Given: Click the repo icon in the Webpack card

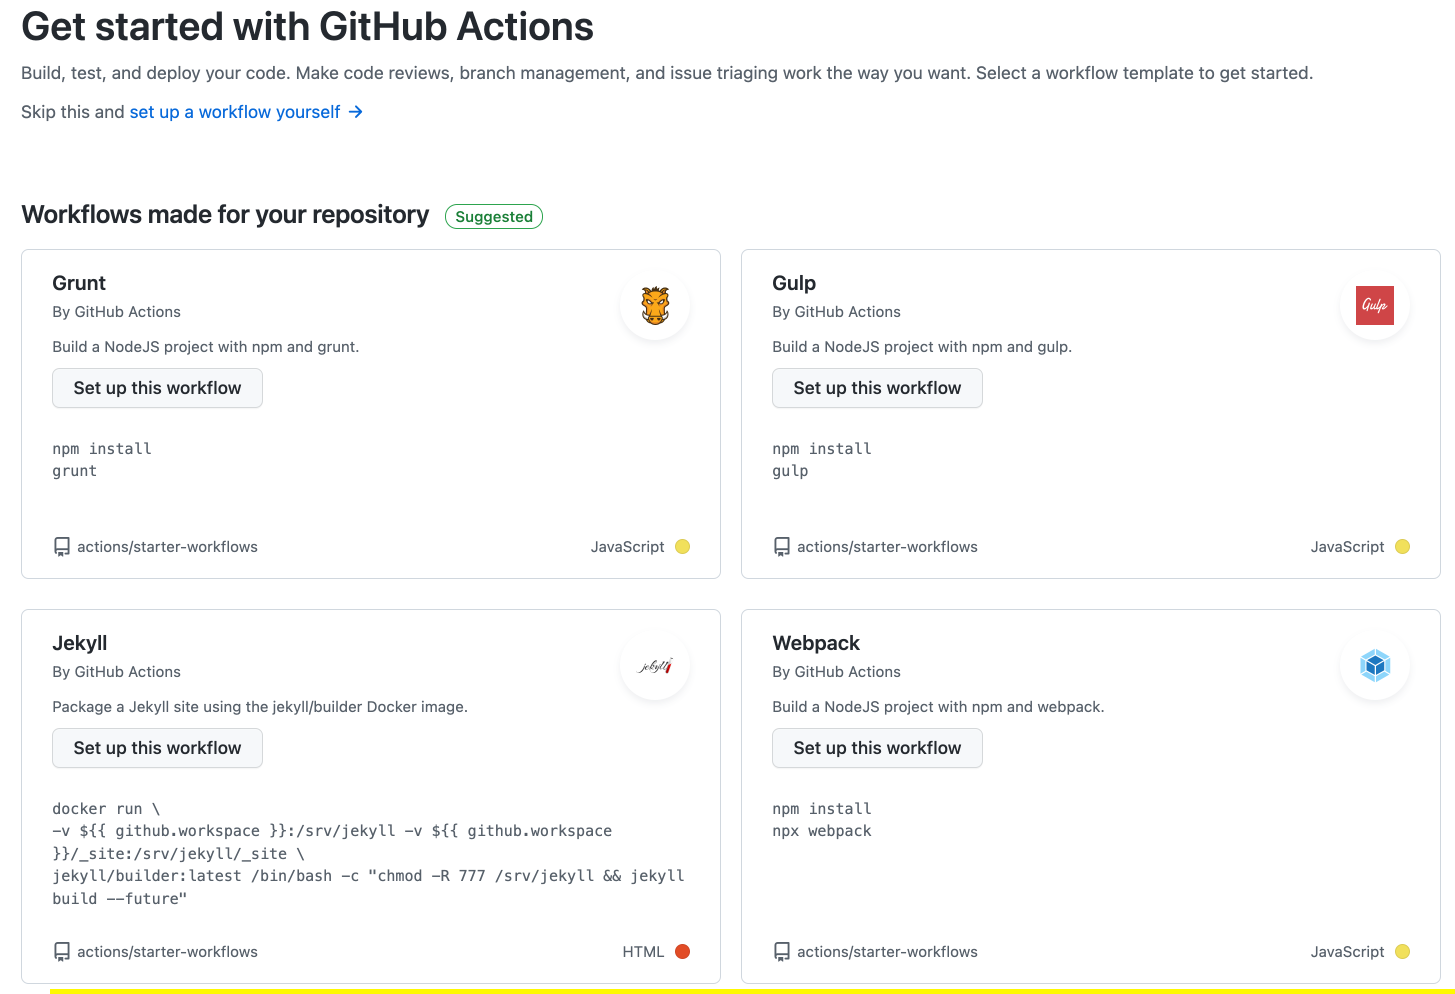Looking at the screenshot, I should [782, 952].
